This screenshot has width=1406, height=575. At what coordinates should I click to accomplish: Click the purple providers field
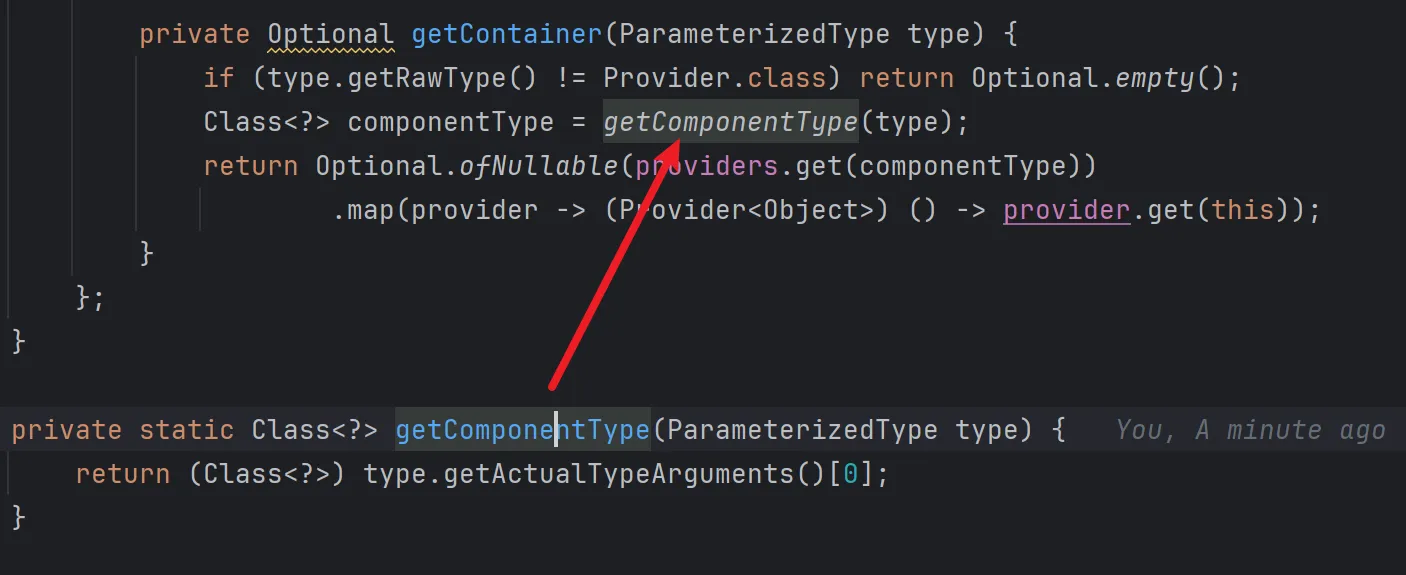706,166
